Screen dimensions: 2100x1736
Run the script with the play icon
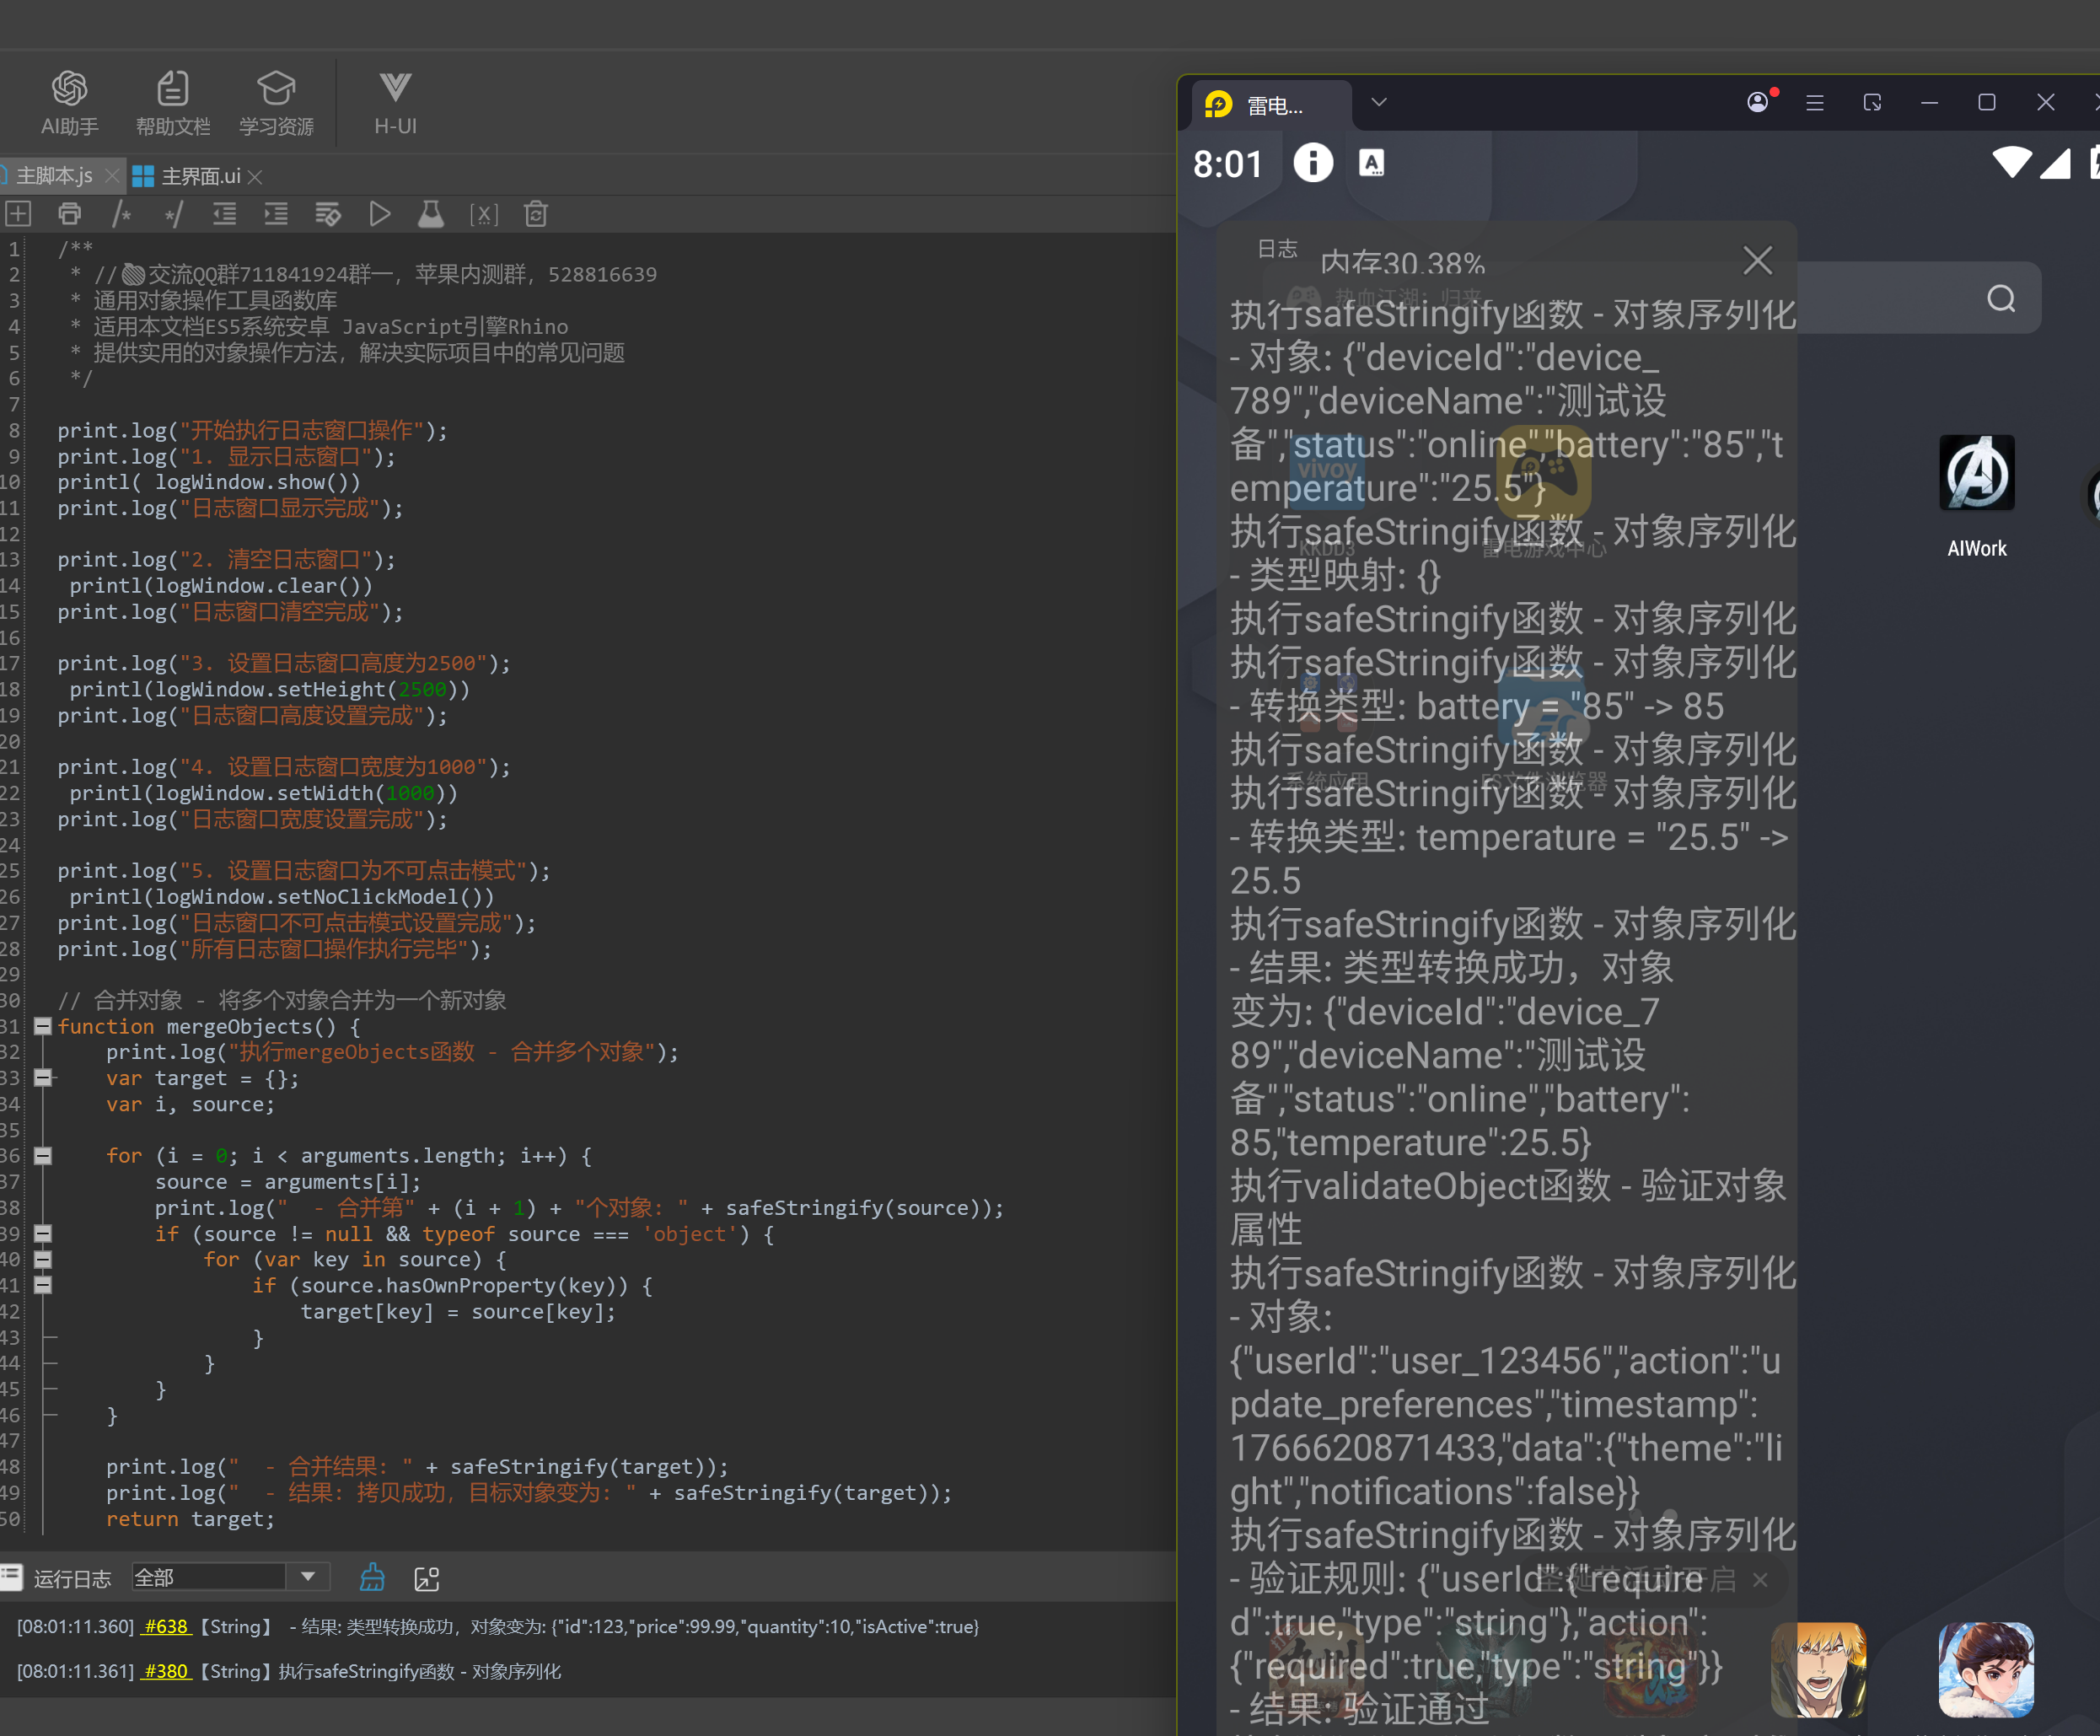379,214
